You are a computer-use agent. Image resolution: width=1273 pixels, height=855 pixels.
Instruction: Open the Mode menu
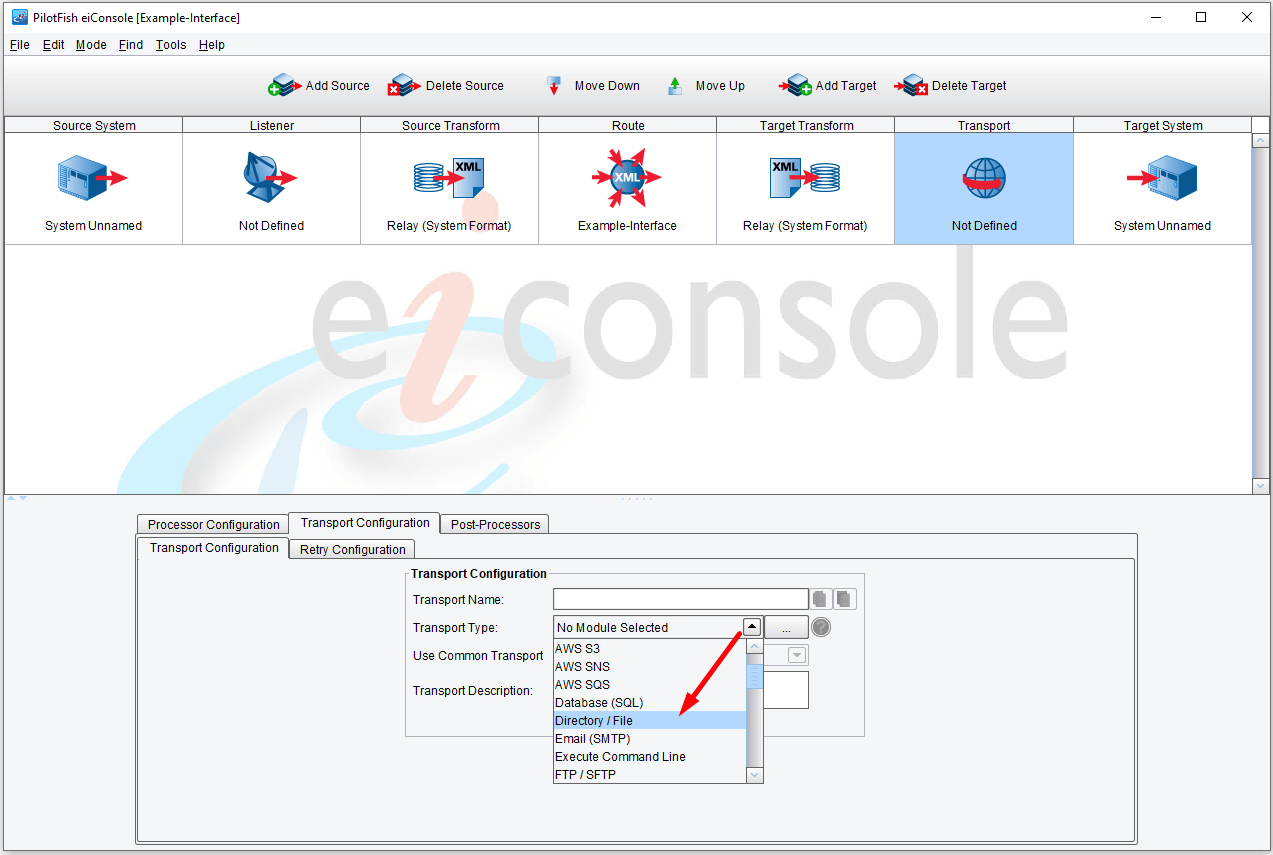click(91, 45)
